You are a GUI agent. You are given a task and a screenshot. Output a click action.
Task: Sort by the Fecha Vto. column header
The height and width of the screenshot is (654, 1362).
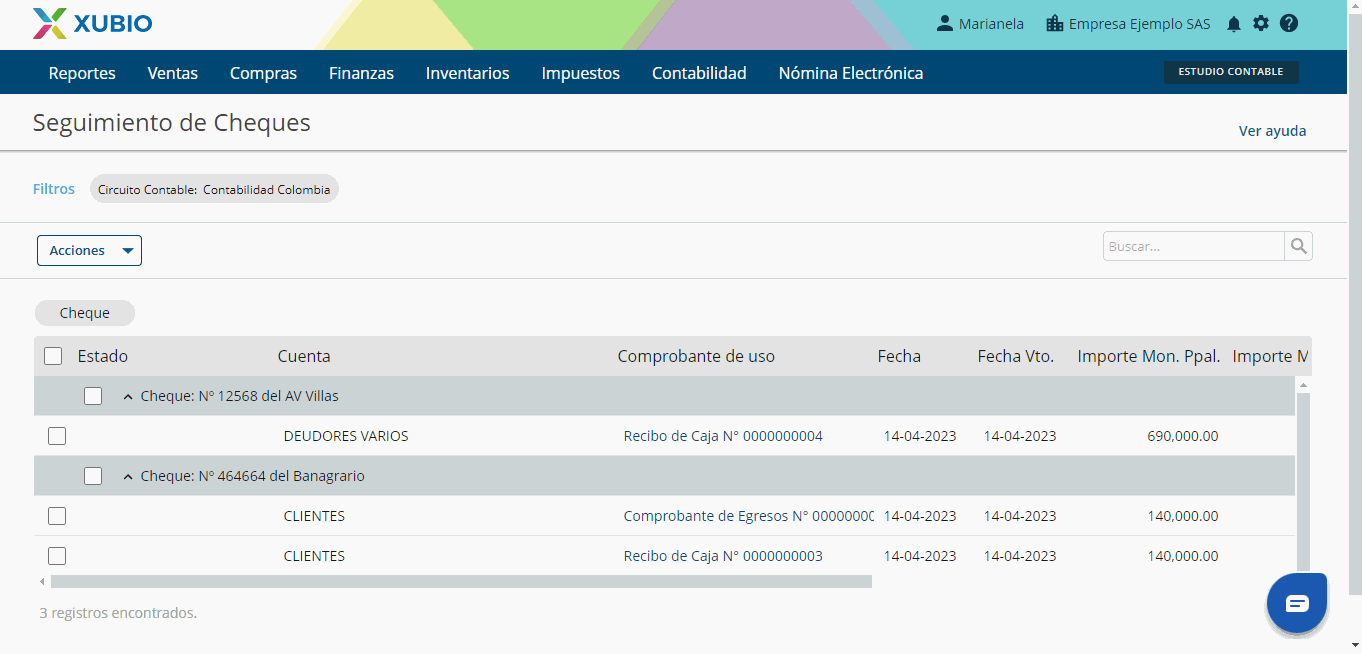click(1016, 356)
